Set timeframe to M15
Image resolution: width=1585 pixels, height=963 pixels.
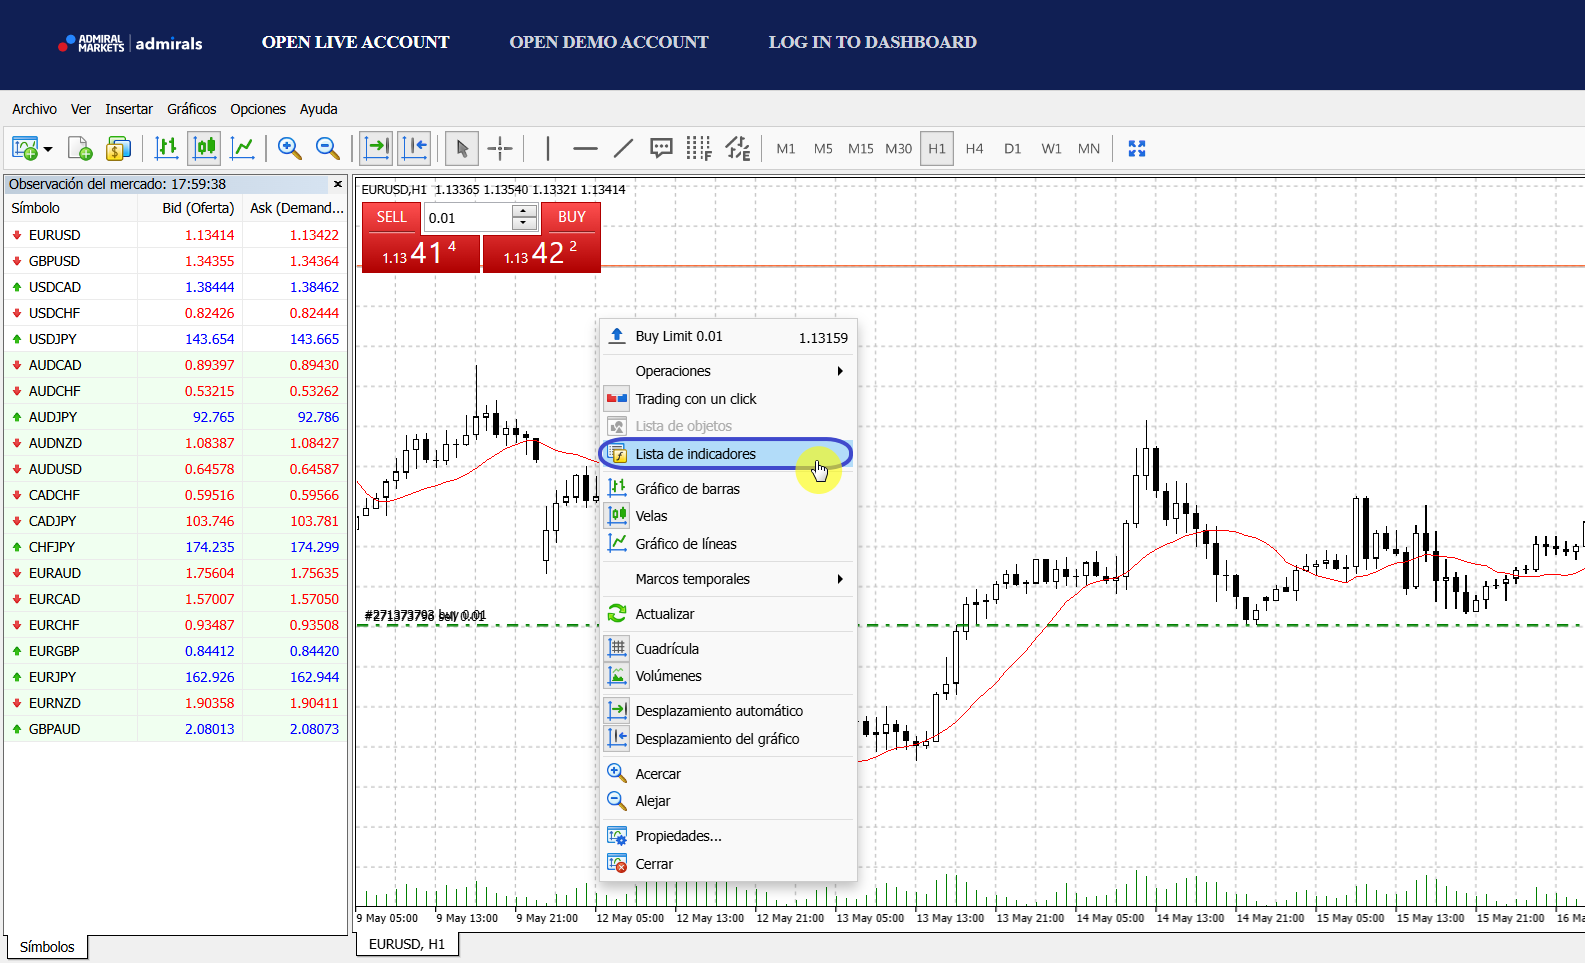(861, 149)
